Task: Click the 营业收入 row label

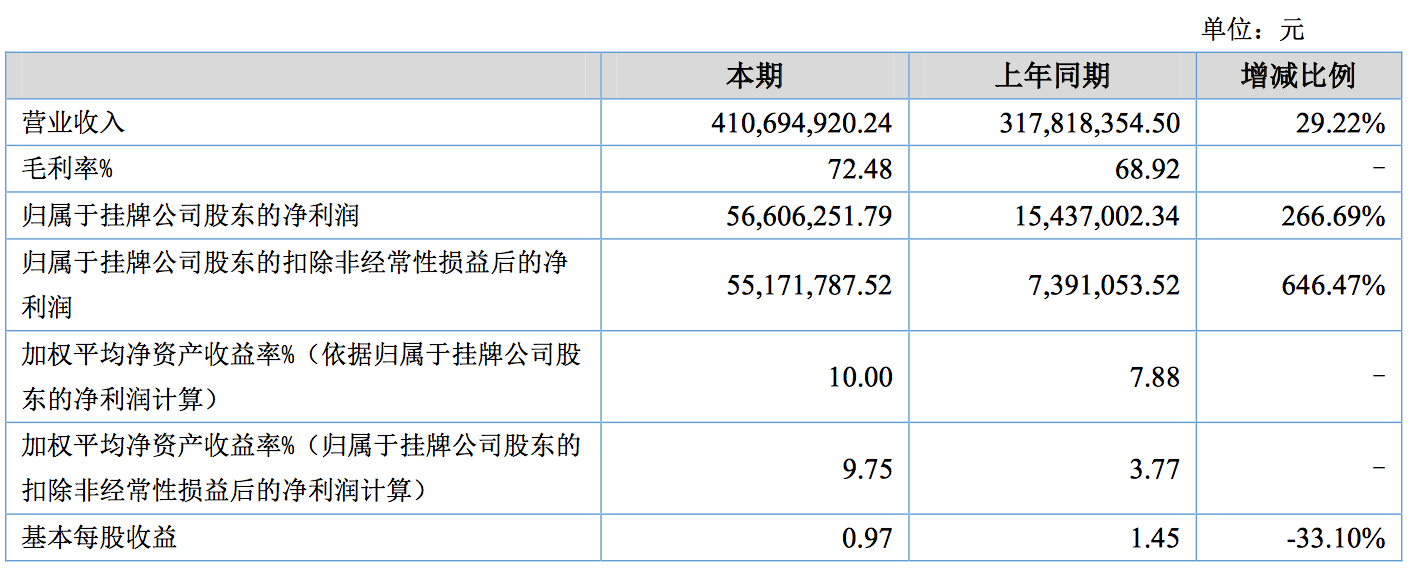Action: pyautogui.click(x=73, y=123)
